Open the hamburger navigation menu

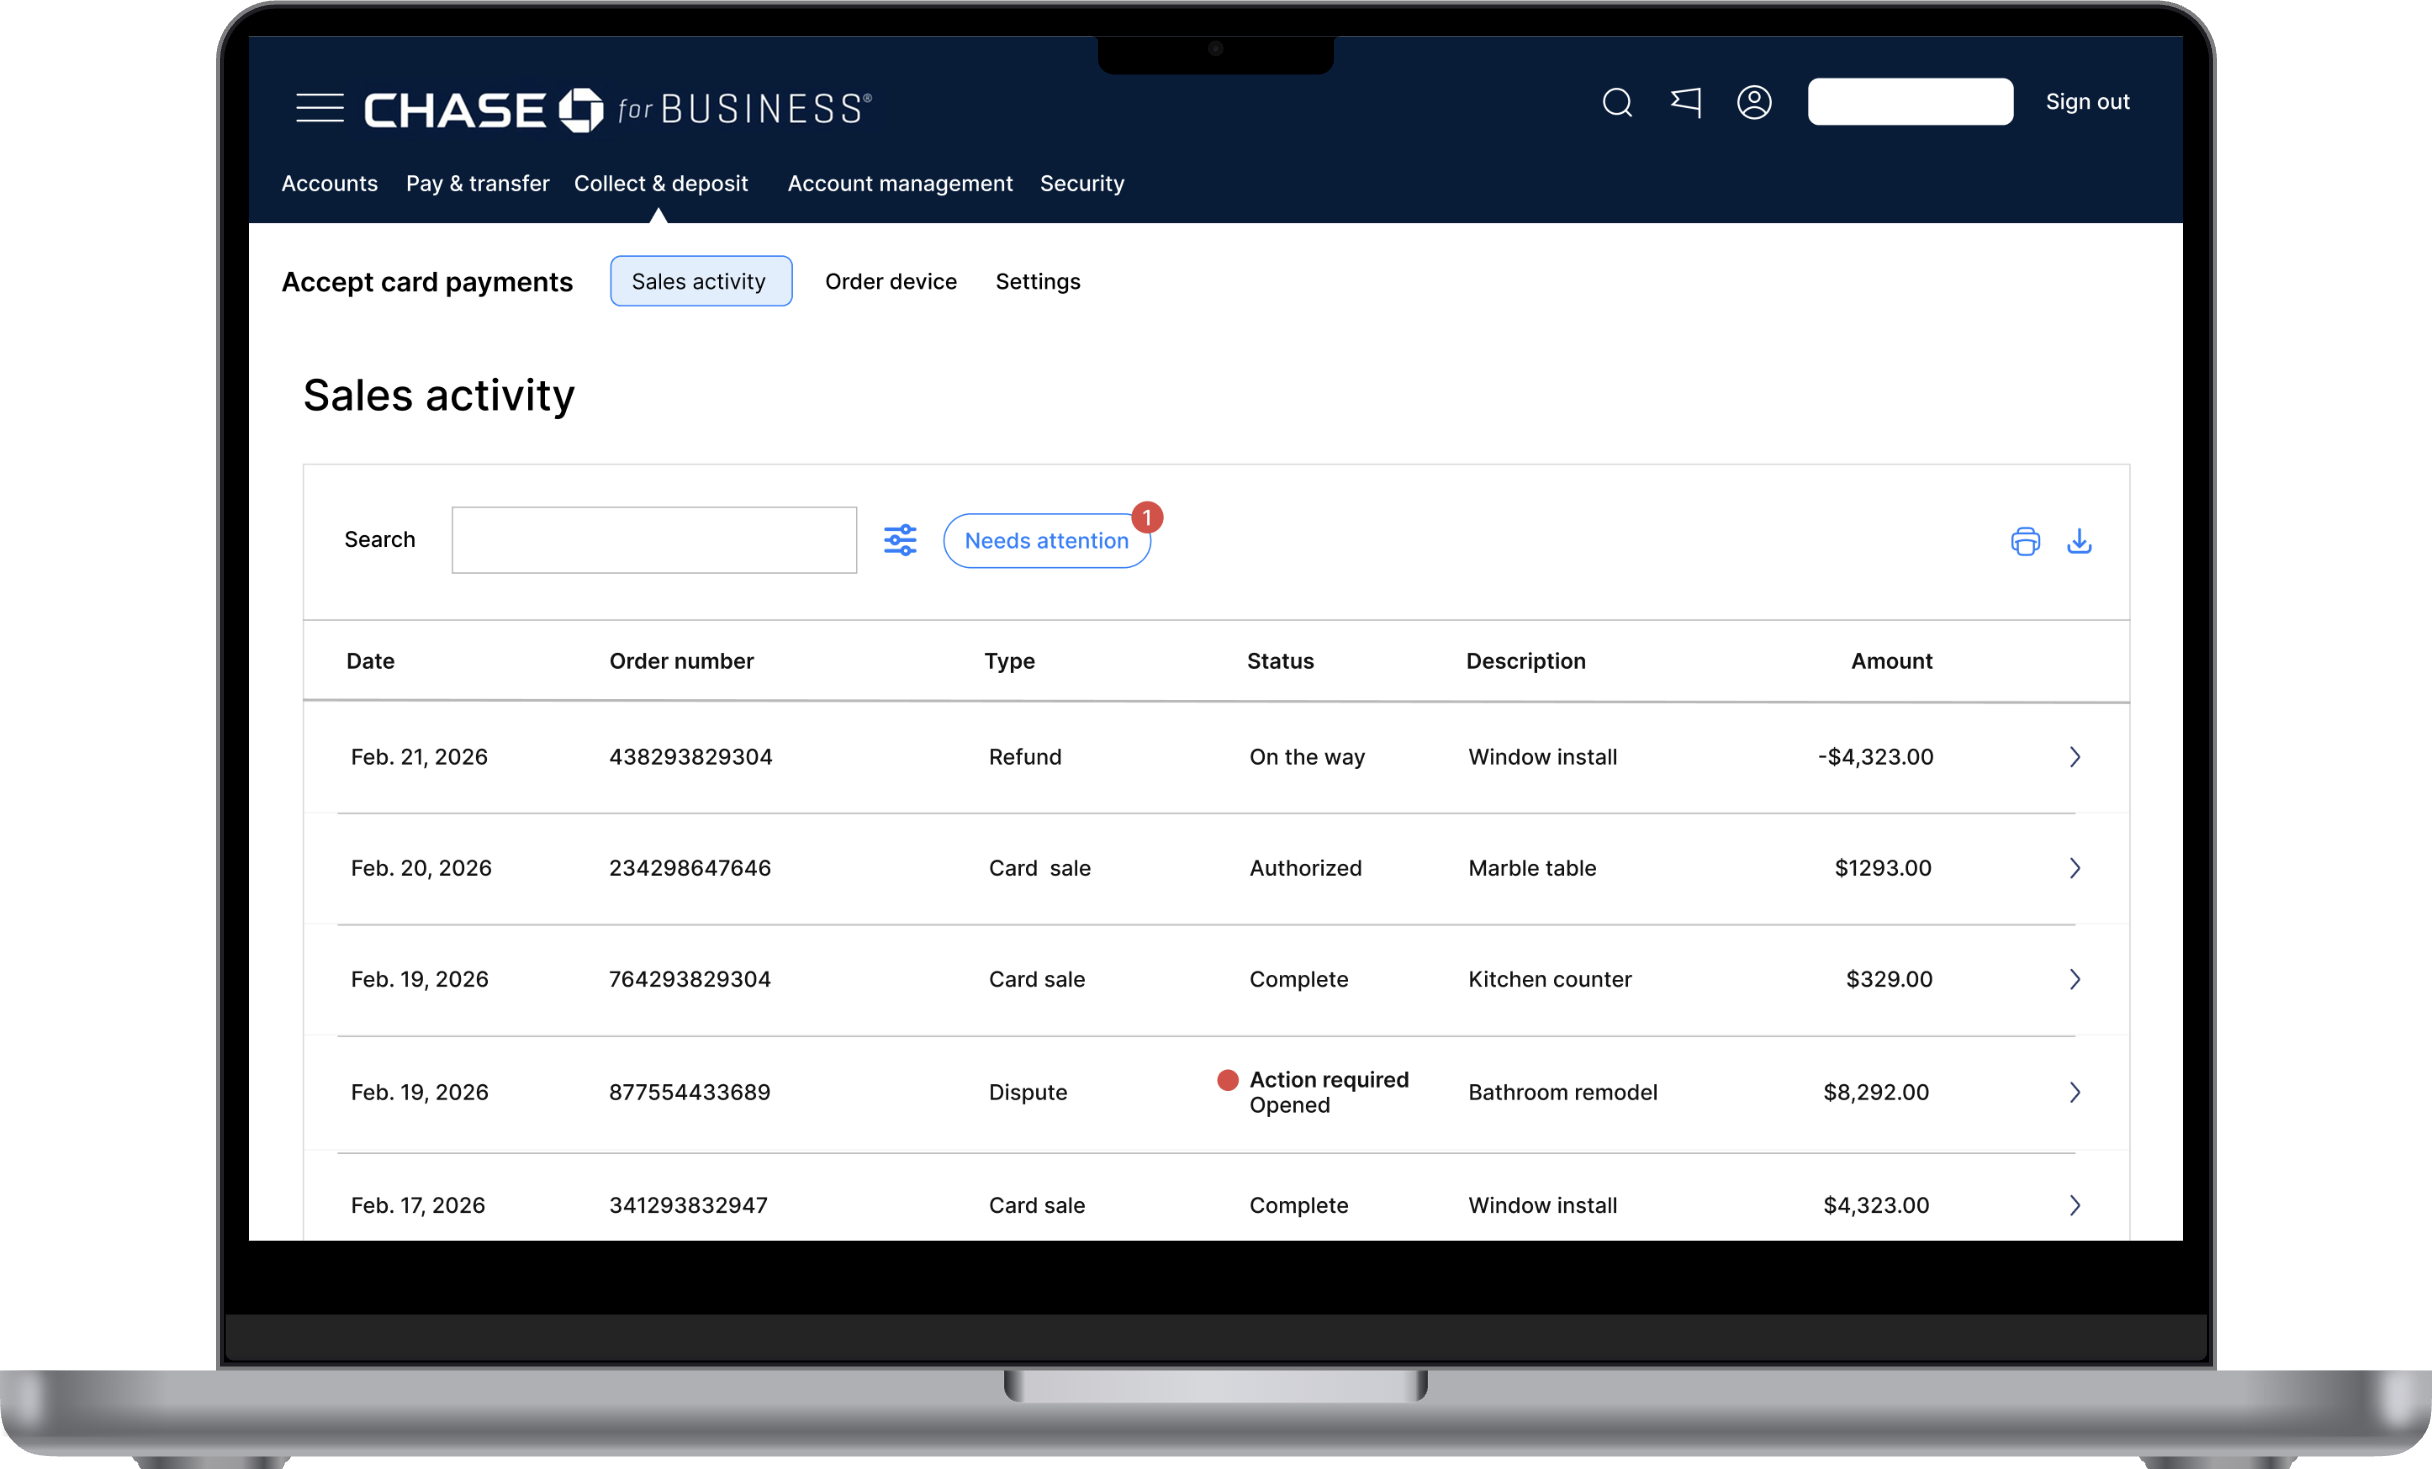click(x=320, y=107)
